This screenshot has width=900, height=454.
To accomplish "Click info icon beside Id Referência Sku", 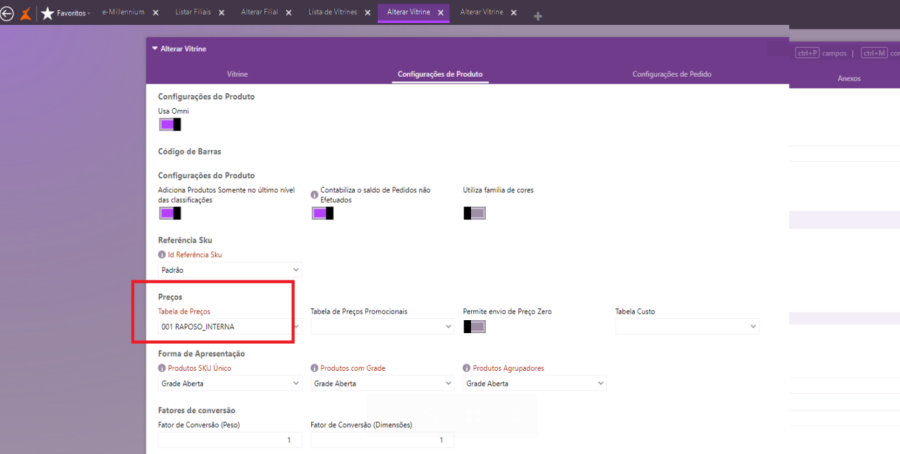I will (x=162, y=255).
